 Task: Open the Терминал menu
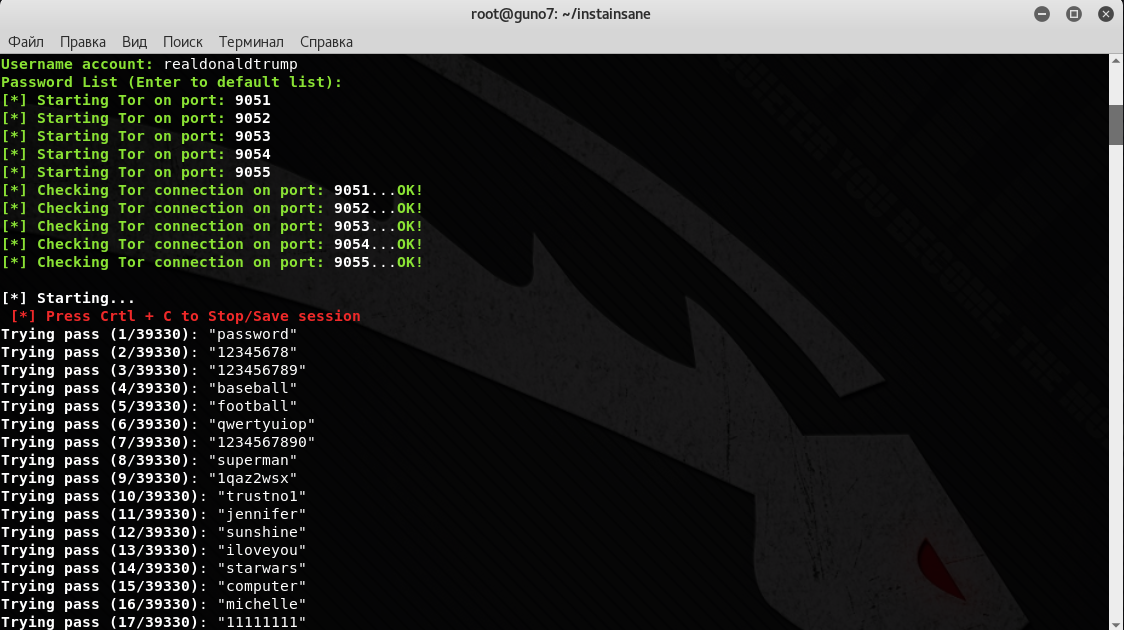pyautogui.click(x=251, y=42)
